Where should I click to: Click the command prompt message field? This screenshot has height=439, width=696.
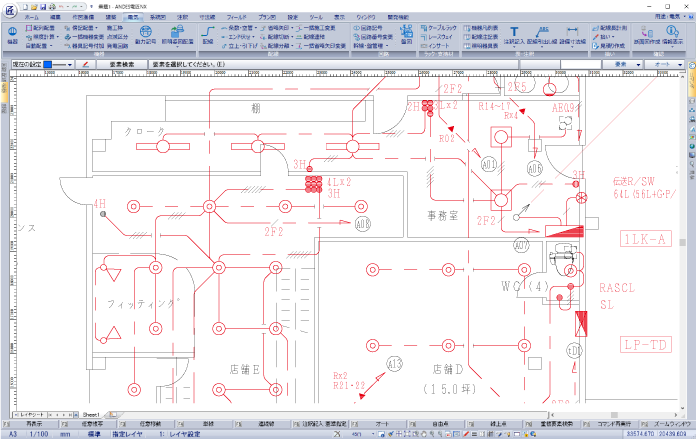[x=334, y=64]
